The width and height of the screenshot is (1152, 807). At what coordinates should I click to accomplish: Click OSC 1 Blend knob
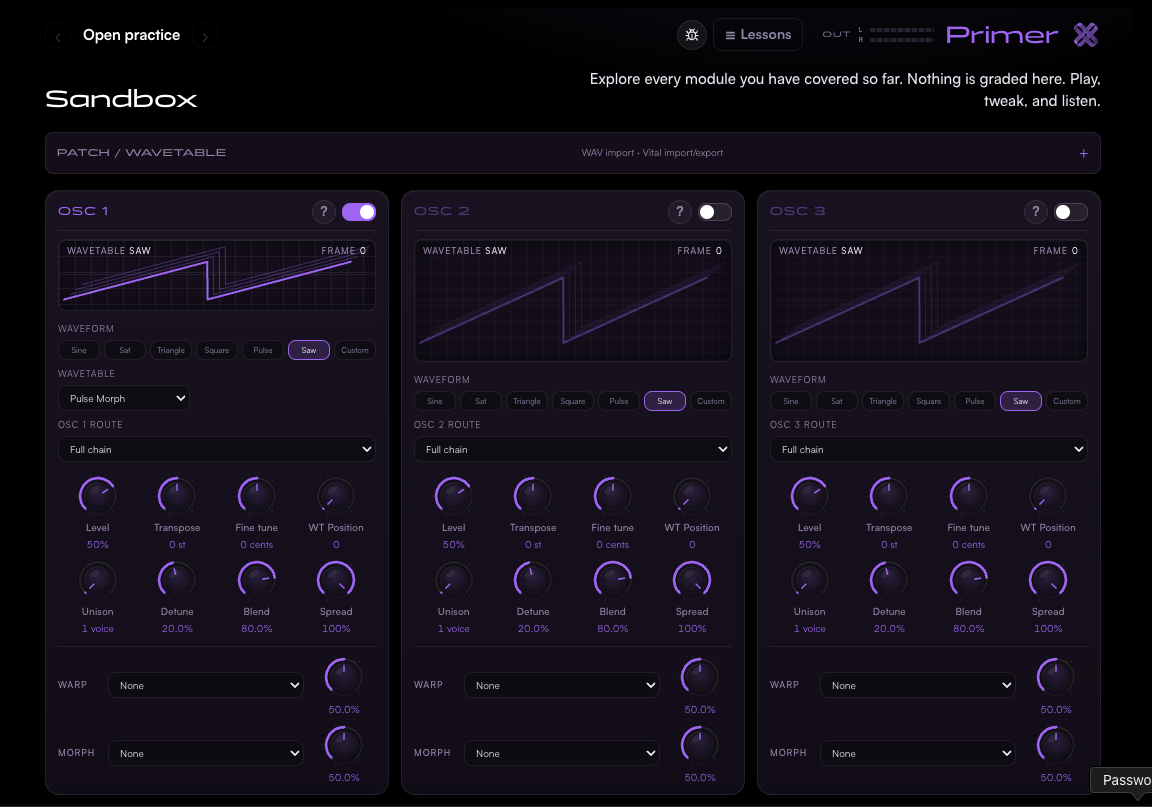tap(256, 580)
